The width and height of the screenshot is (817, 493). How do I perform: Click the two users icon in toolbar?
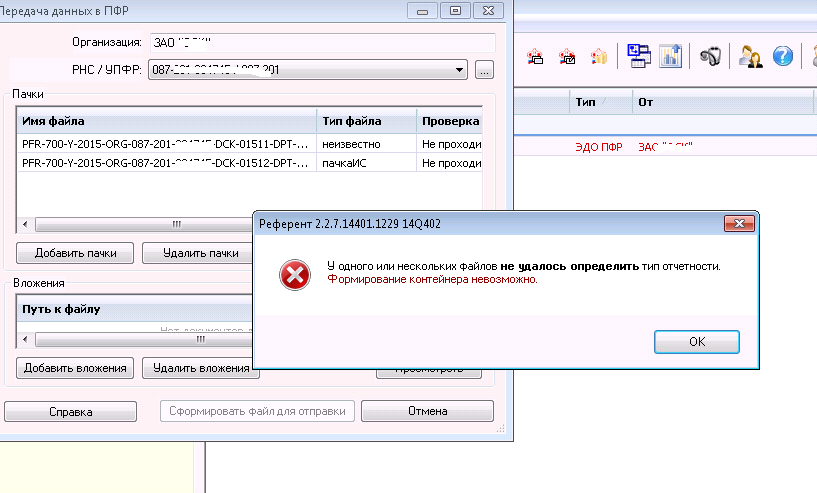tap(750, 56)
